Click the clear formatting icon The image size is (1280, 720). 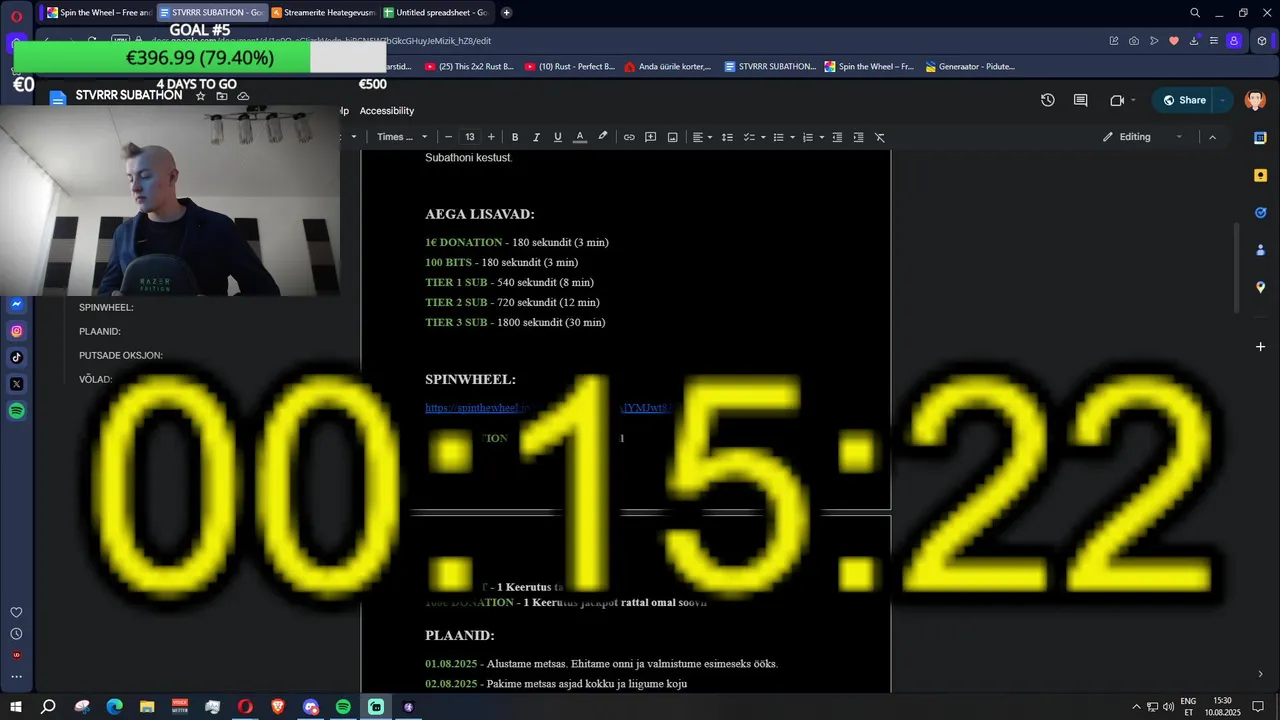pyautogui.click(x=880, y=137)
